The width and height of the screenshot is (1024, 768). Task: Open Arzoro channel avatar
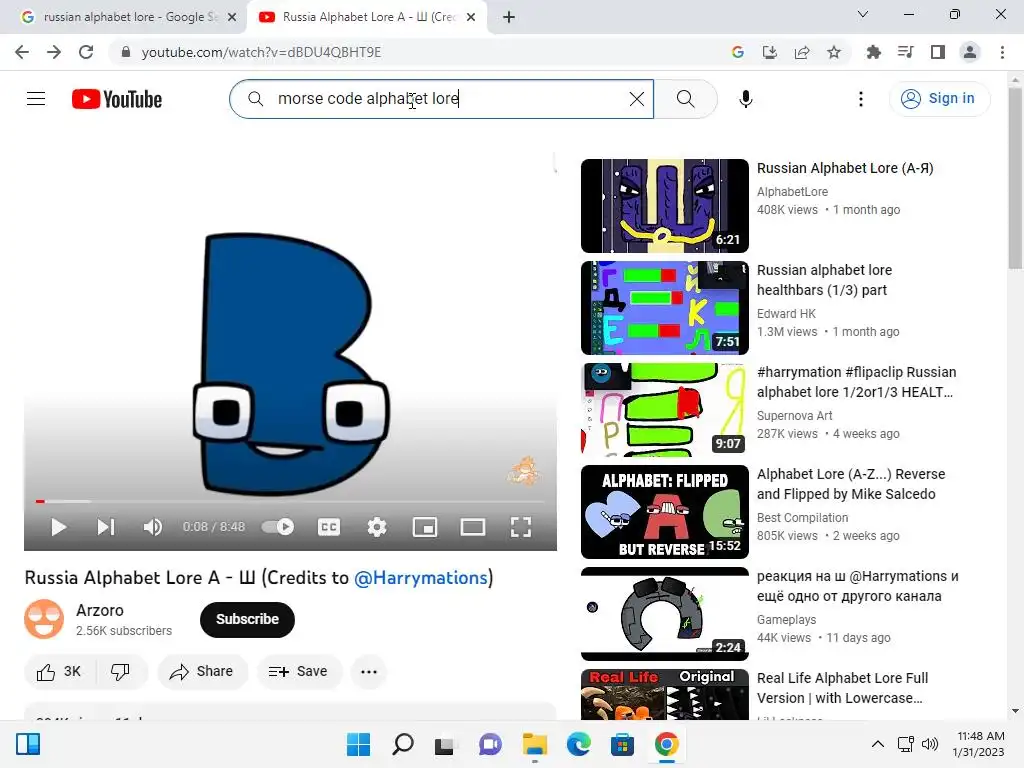click(44, 618)
